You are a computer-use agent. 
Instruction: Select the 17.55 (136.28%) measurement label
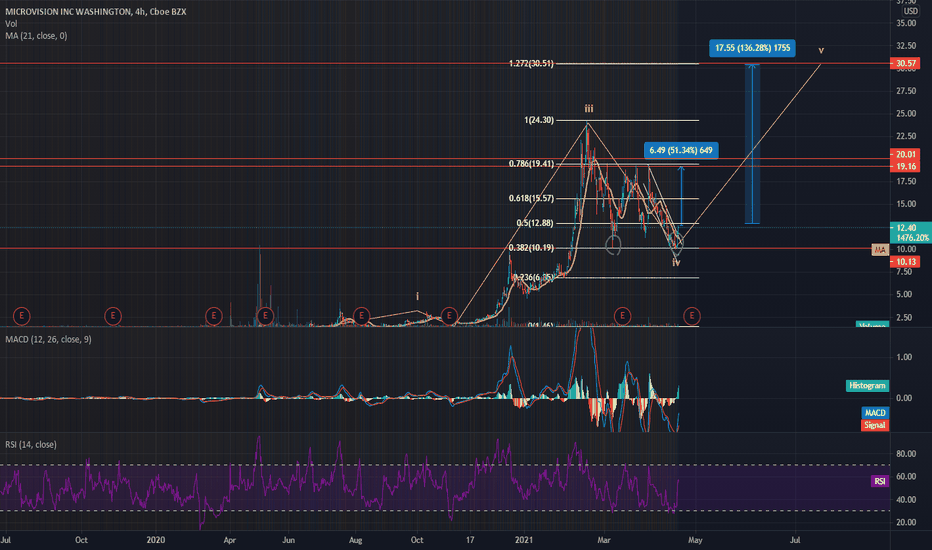(x=752, y=48)
